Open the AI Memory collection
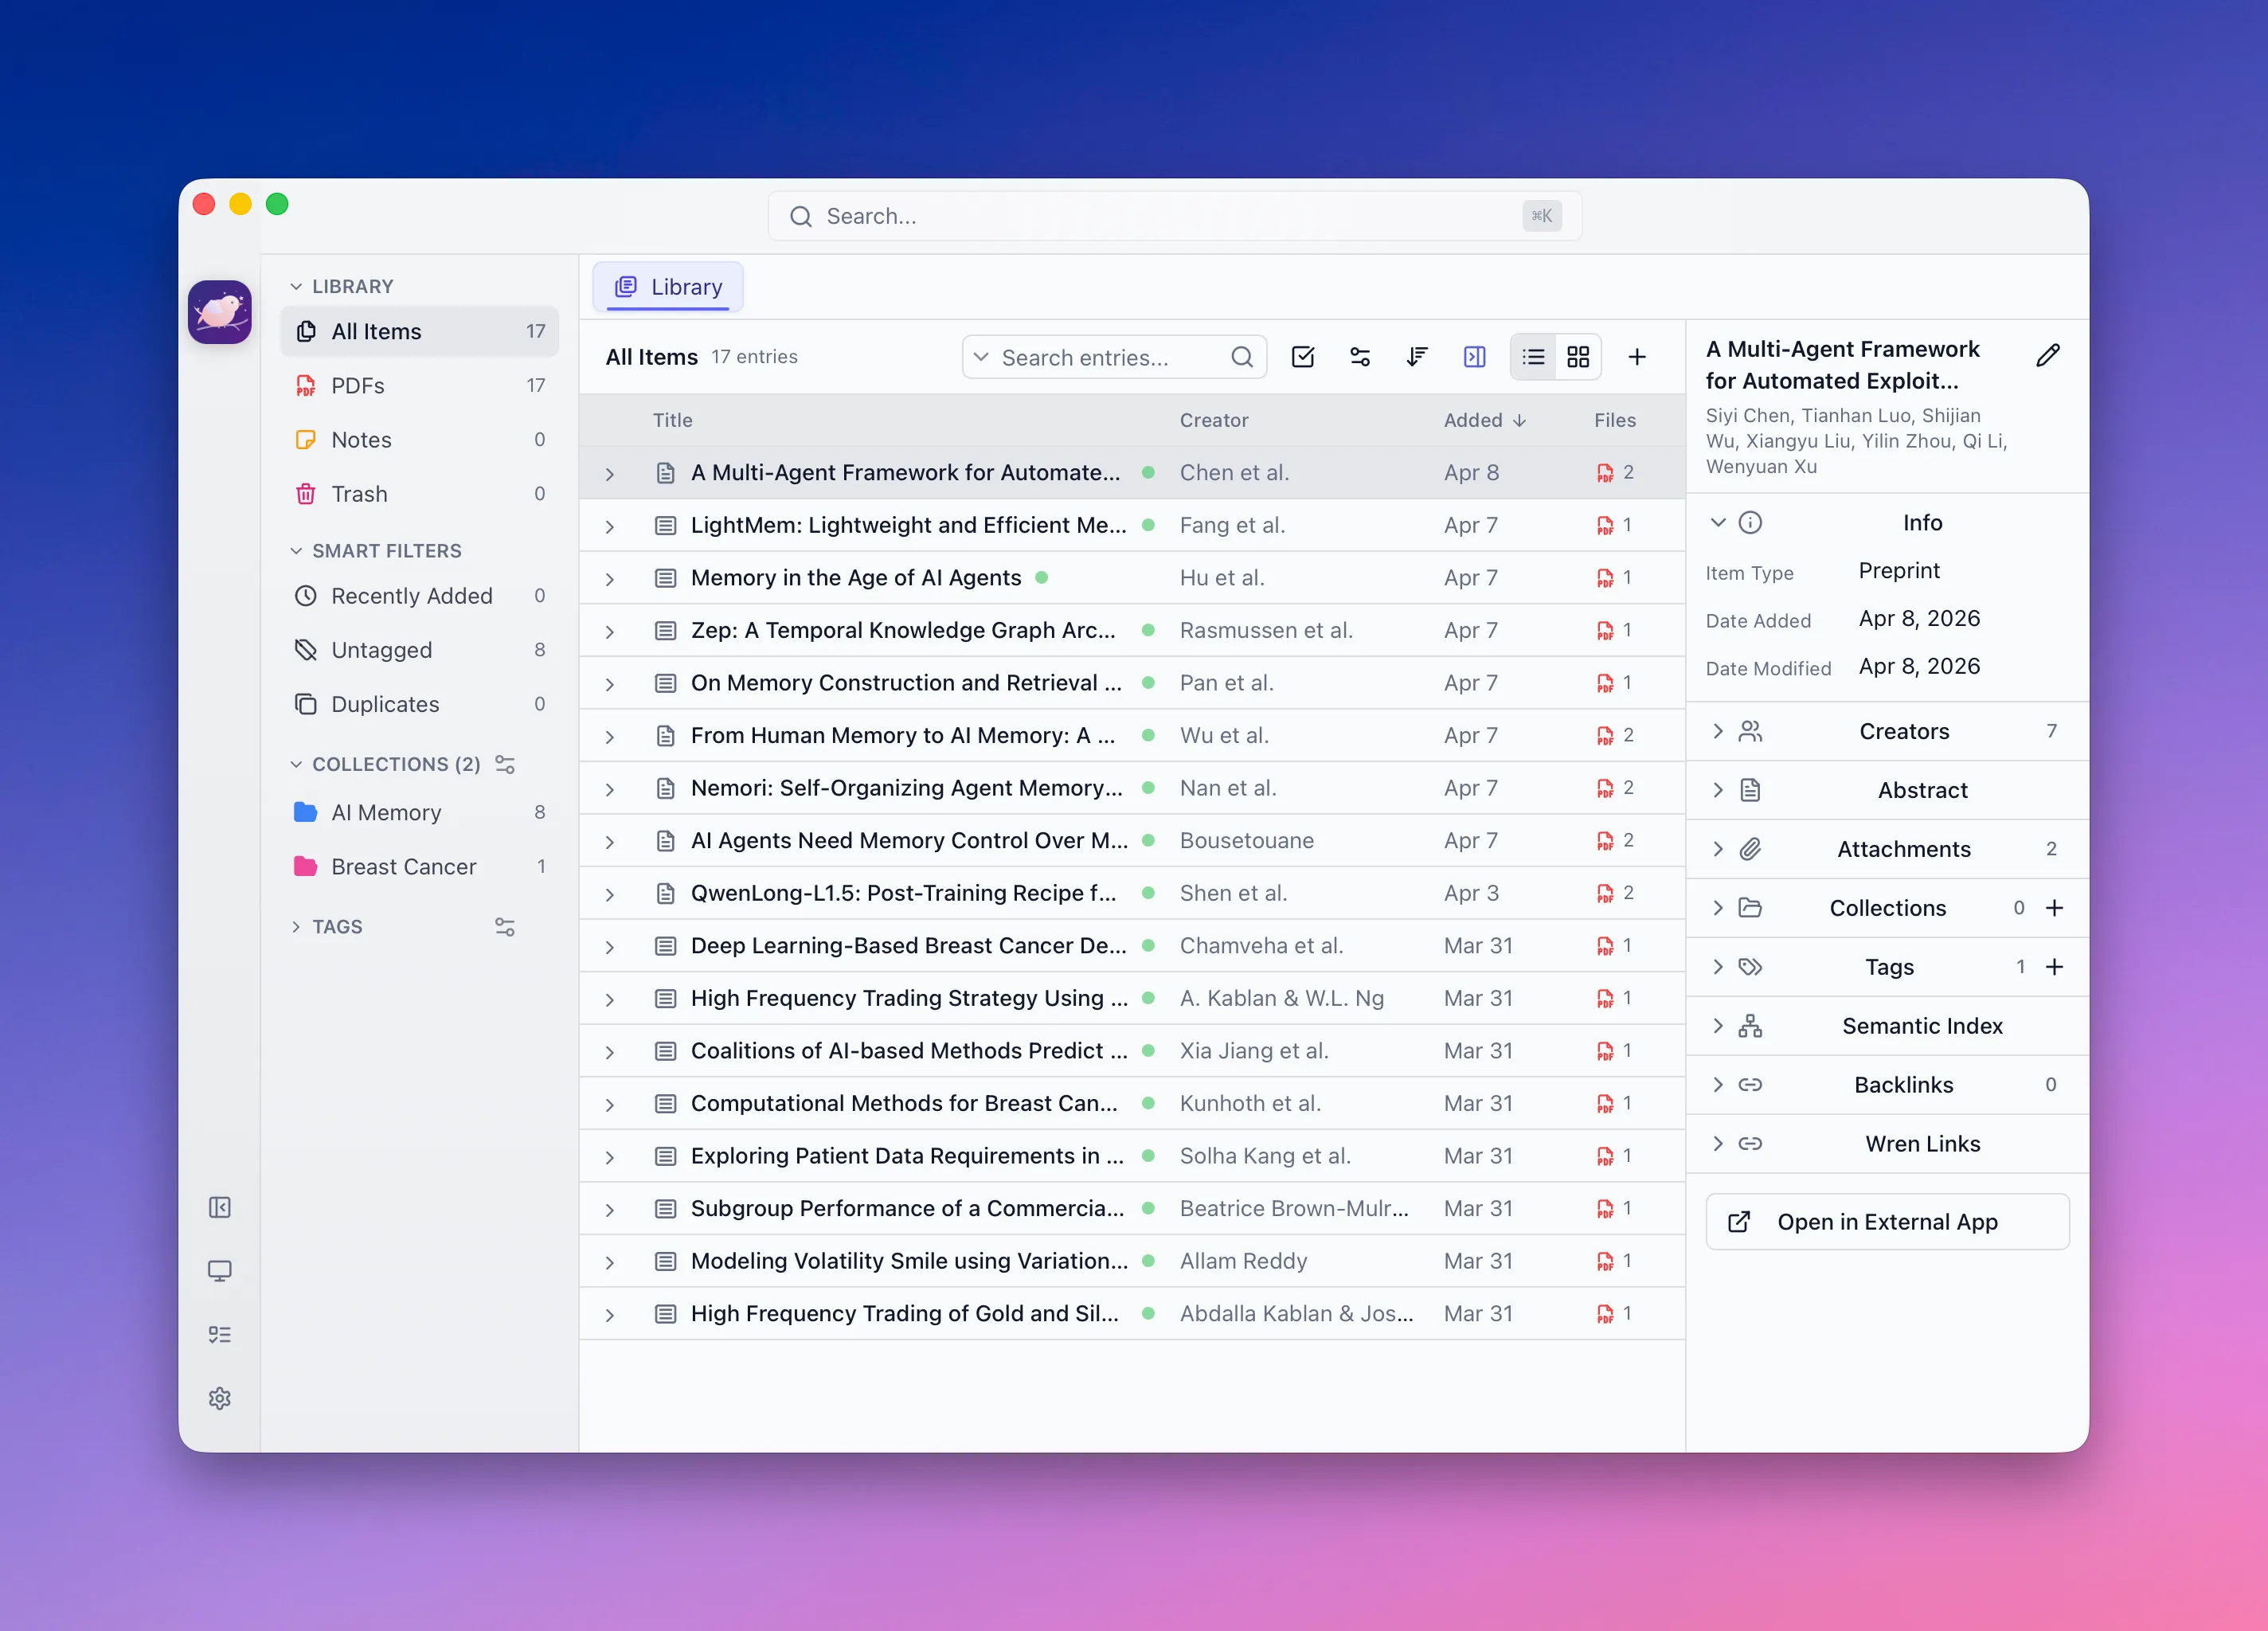The width and height of the screenshot is (2268, 1631). coord(419,813)
